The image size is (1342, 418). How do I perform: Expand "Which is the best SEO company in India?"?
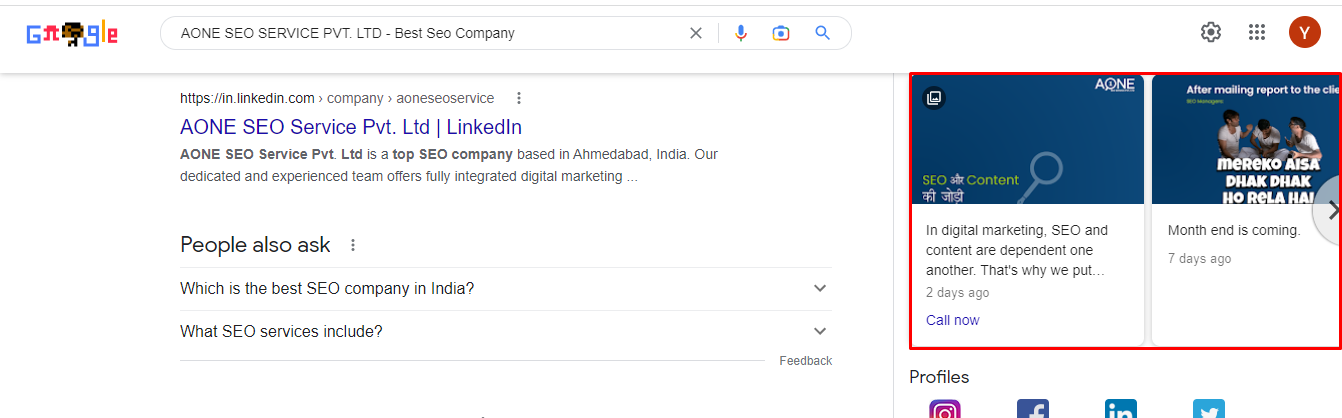(x=506, y=288)
